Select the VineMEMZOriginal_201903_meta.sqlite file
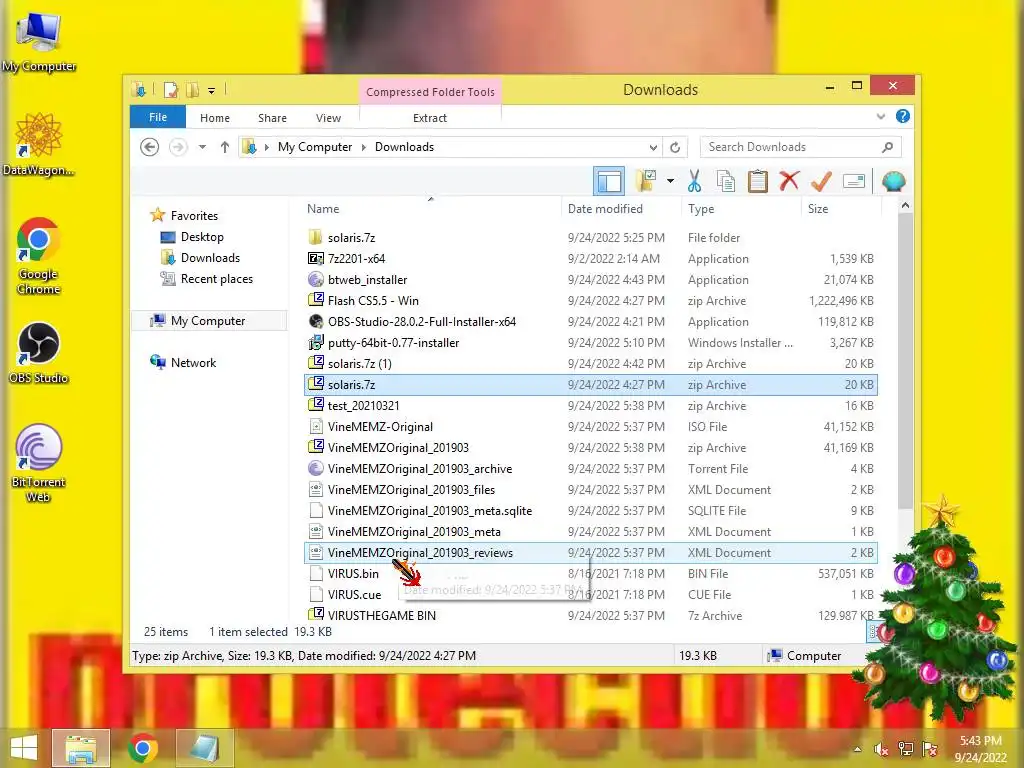The width and height of the screenshot is (1024, 768). pyautogui.click(x=591, y=511)
